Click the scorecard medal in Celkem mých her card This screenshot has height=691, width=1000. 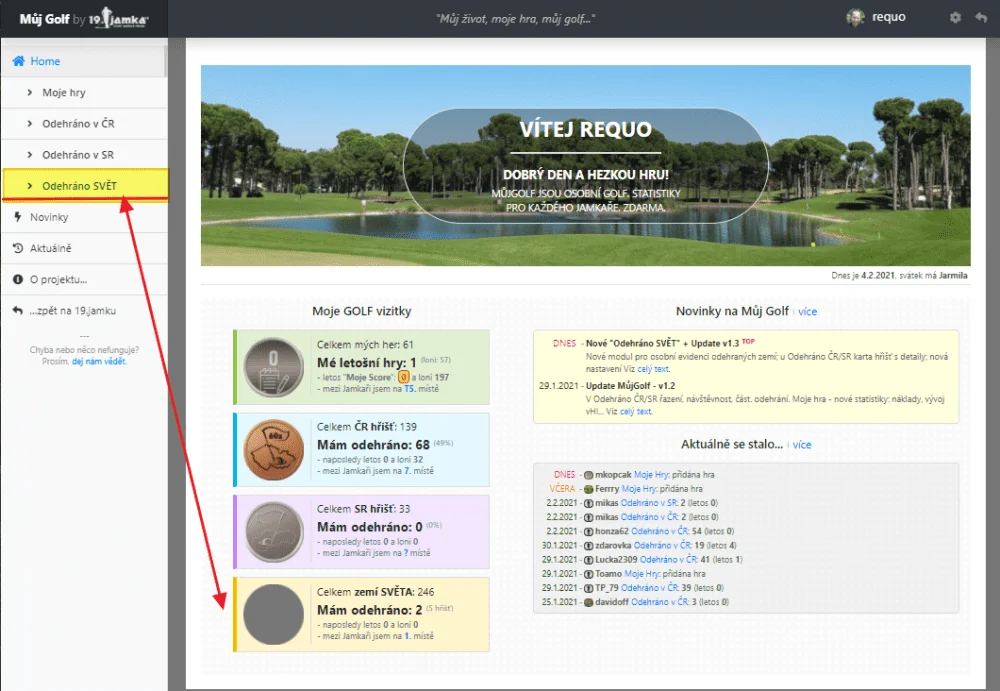pos(274,368)
